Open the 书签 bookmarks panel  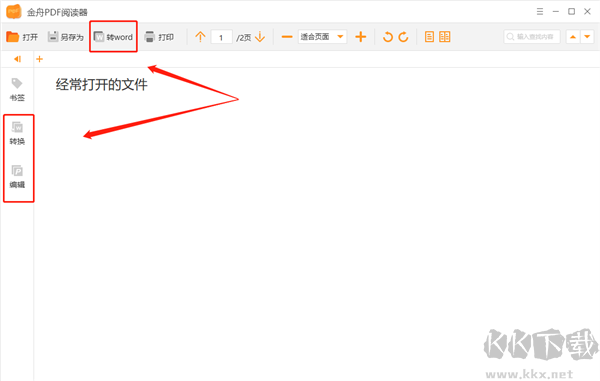point(17,90)
